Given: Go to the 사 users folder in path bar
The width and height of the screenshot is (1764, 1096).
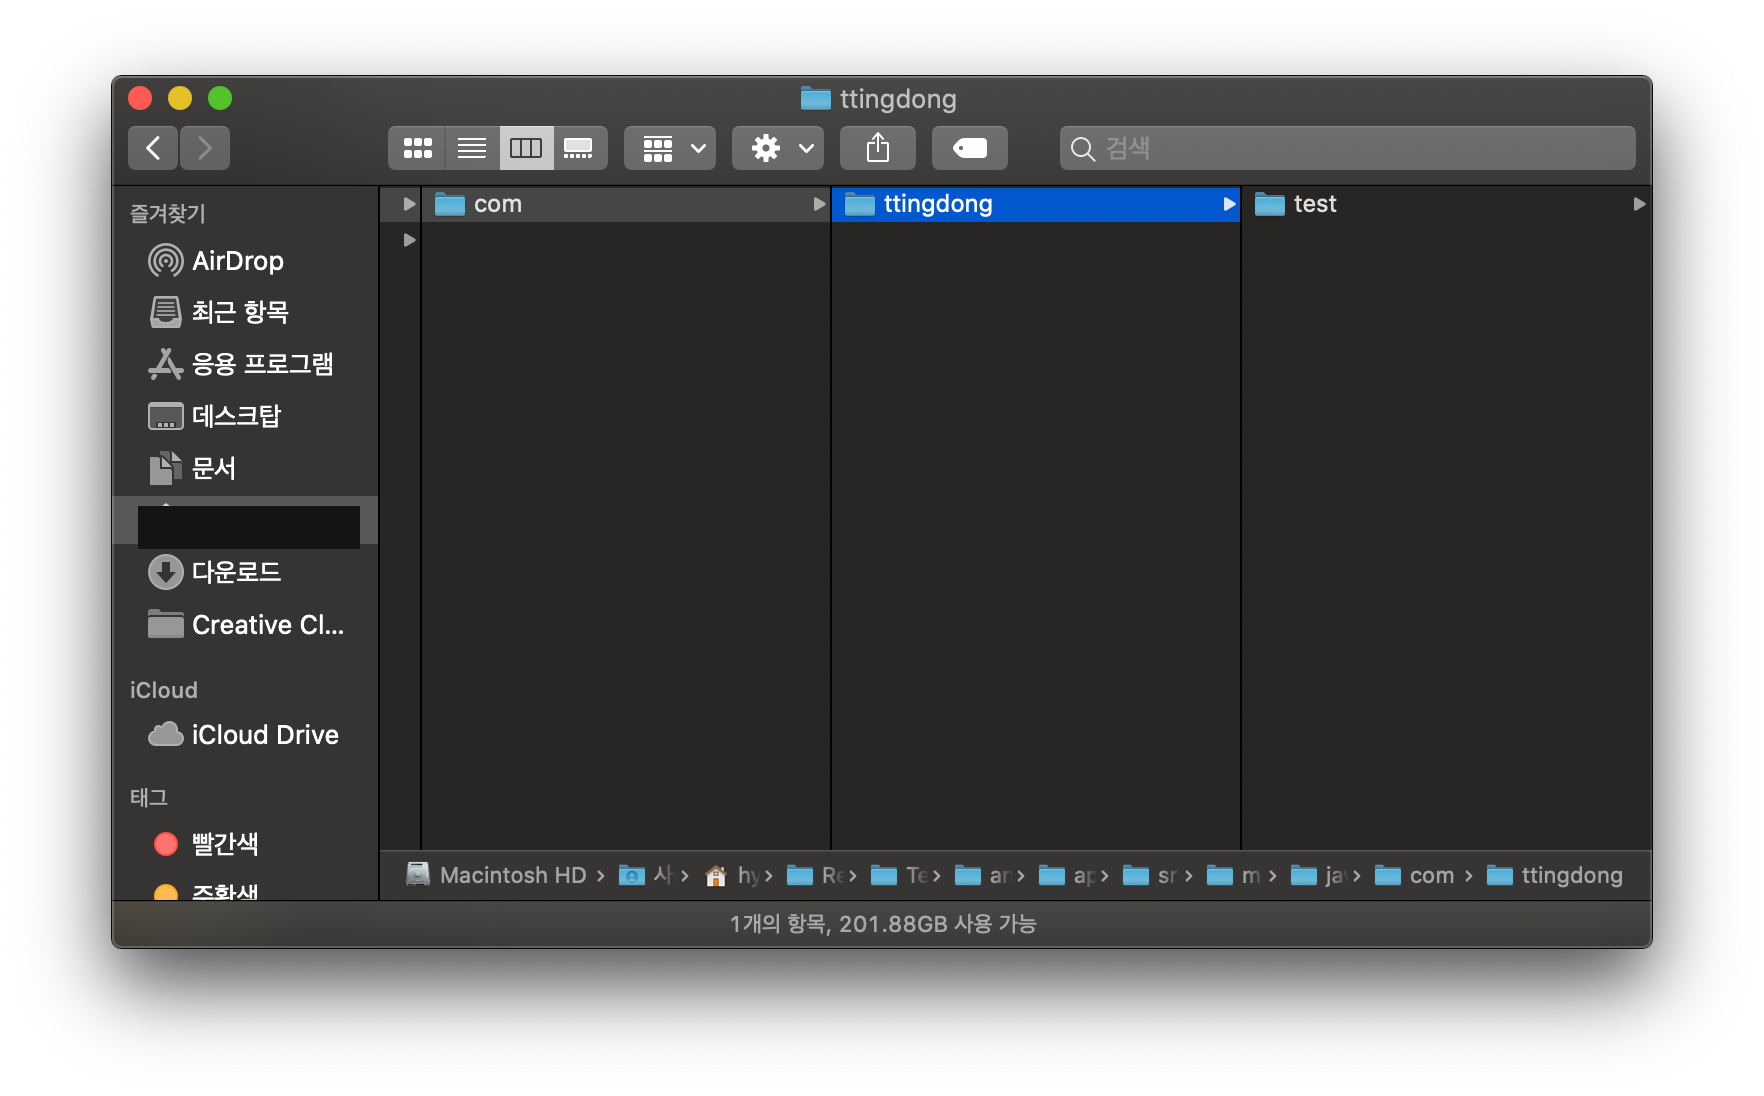Looking at the screenshot, I should pos(646,875).
